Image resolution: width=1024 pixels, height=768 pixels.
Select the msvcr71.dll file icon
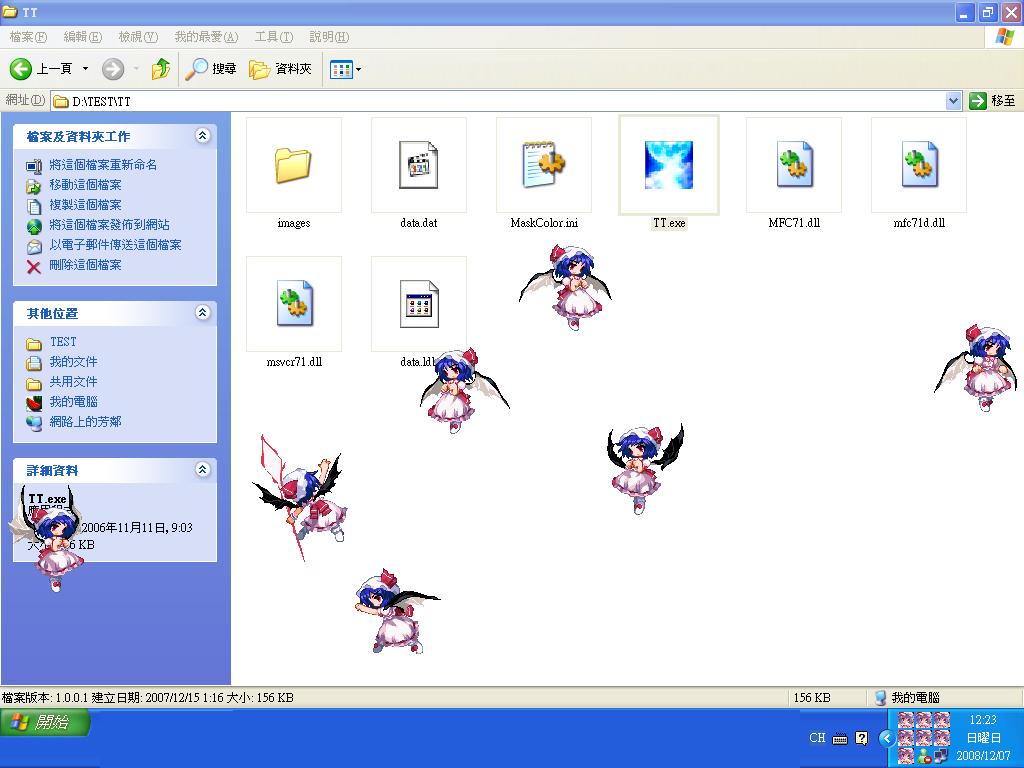coord(293,304)
